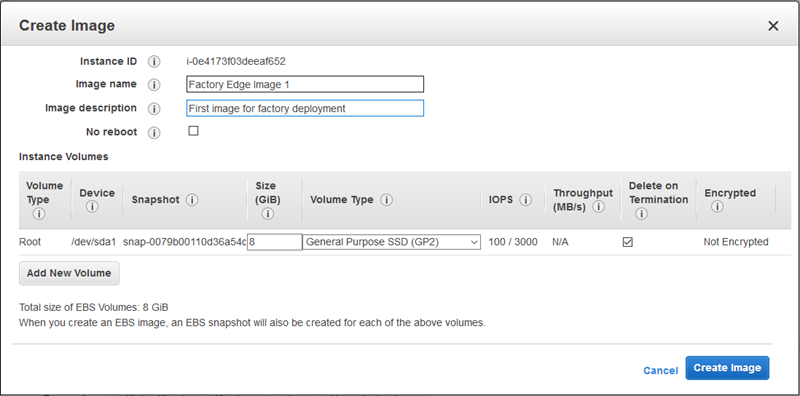Click into the Image description field
The image size is (800, 396).
305,108
